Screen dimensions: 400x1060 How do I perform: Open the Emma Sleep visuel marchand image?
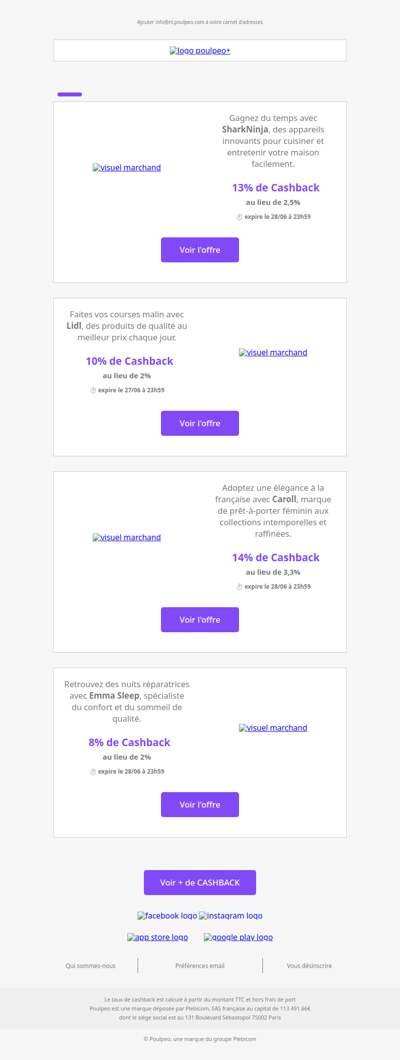[273, 728]
